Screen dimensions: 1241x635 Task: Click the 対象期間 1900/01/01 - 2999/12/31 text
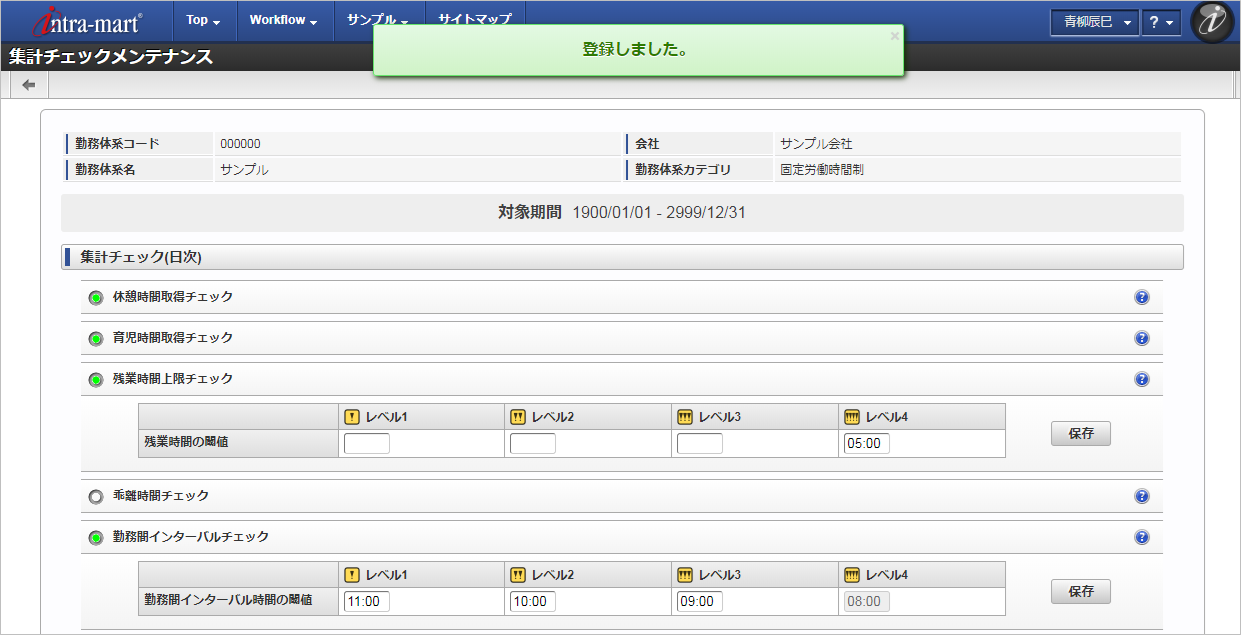[x=622, y=213]
